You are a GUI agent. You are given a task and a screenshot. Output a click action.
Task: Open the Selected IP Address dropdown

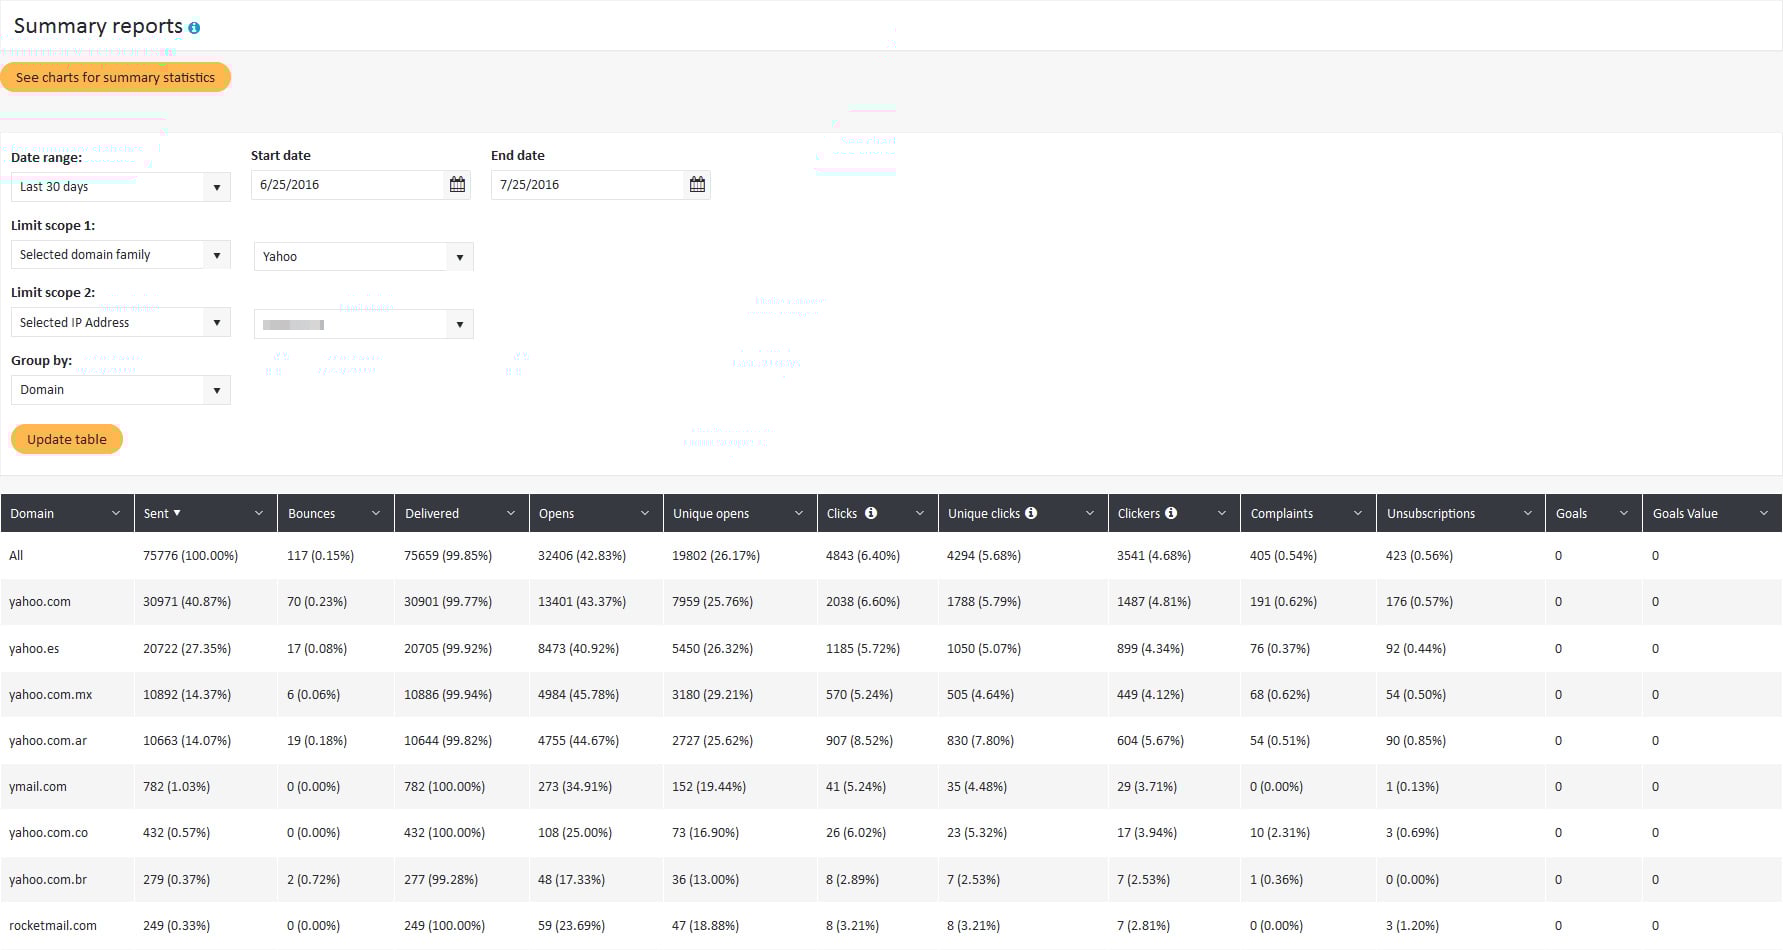click(217, 323)
